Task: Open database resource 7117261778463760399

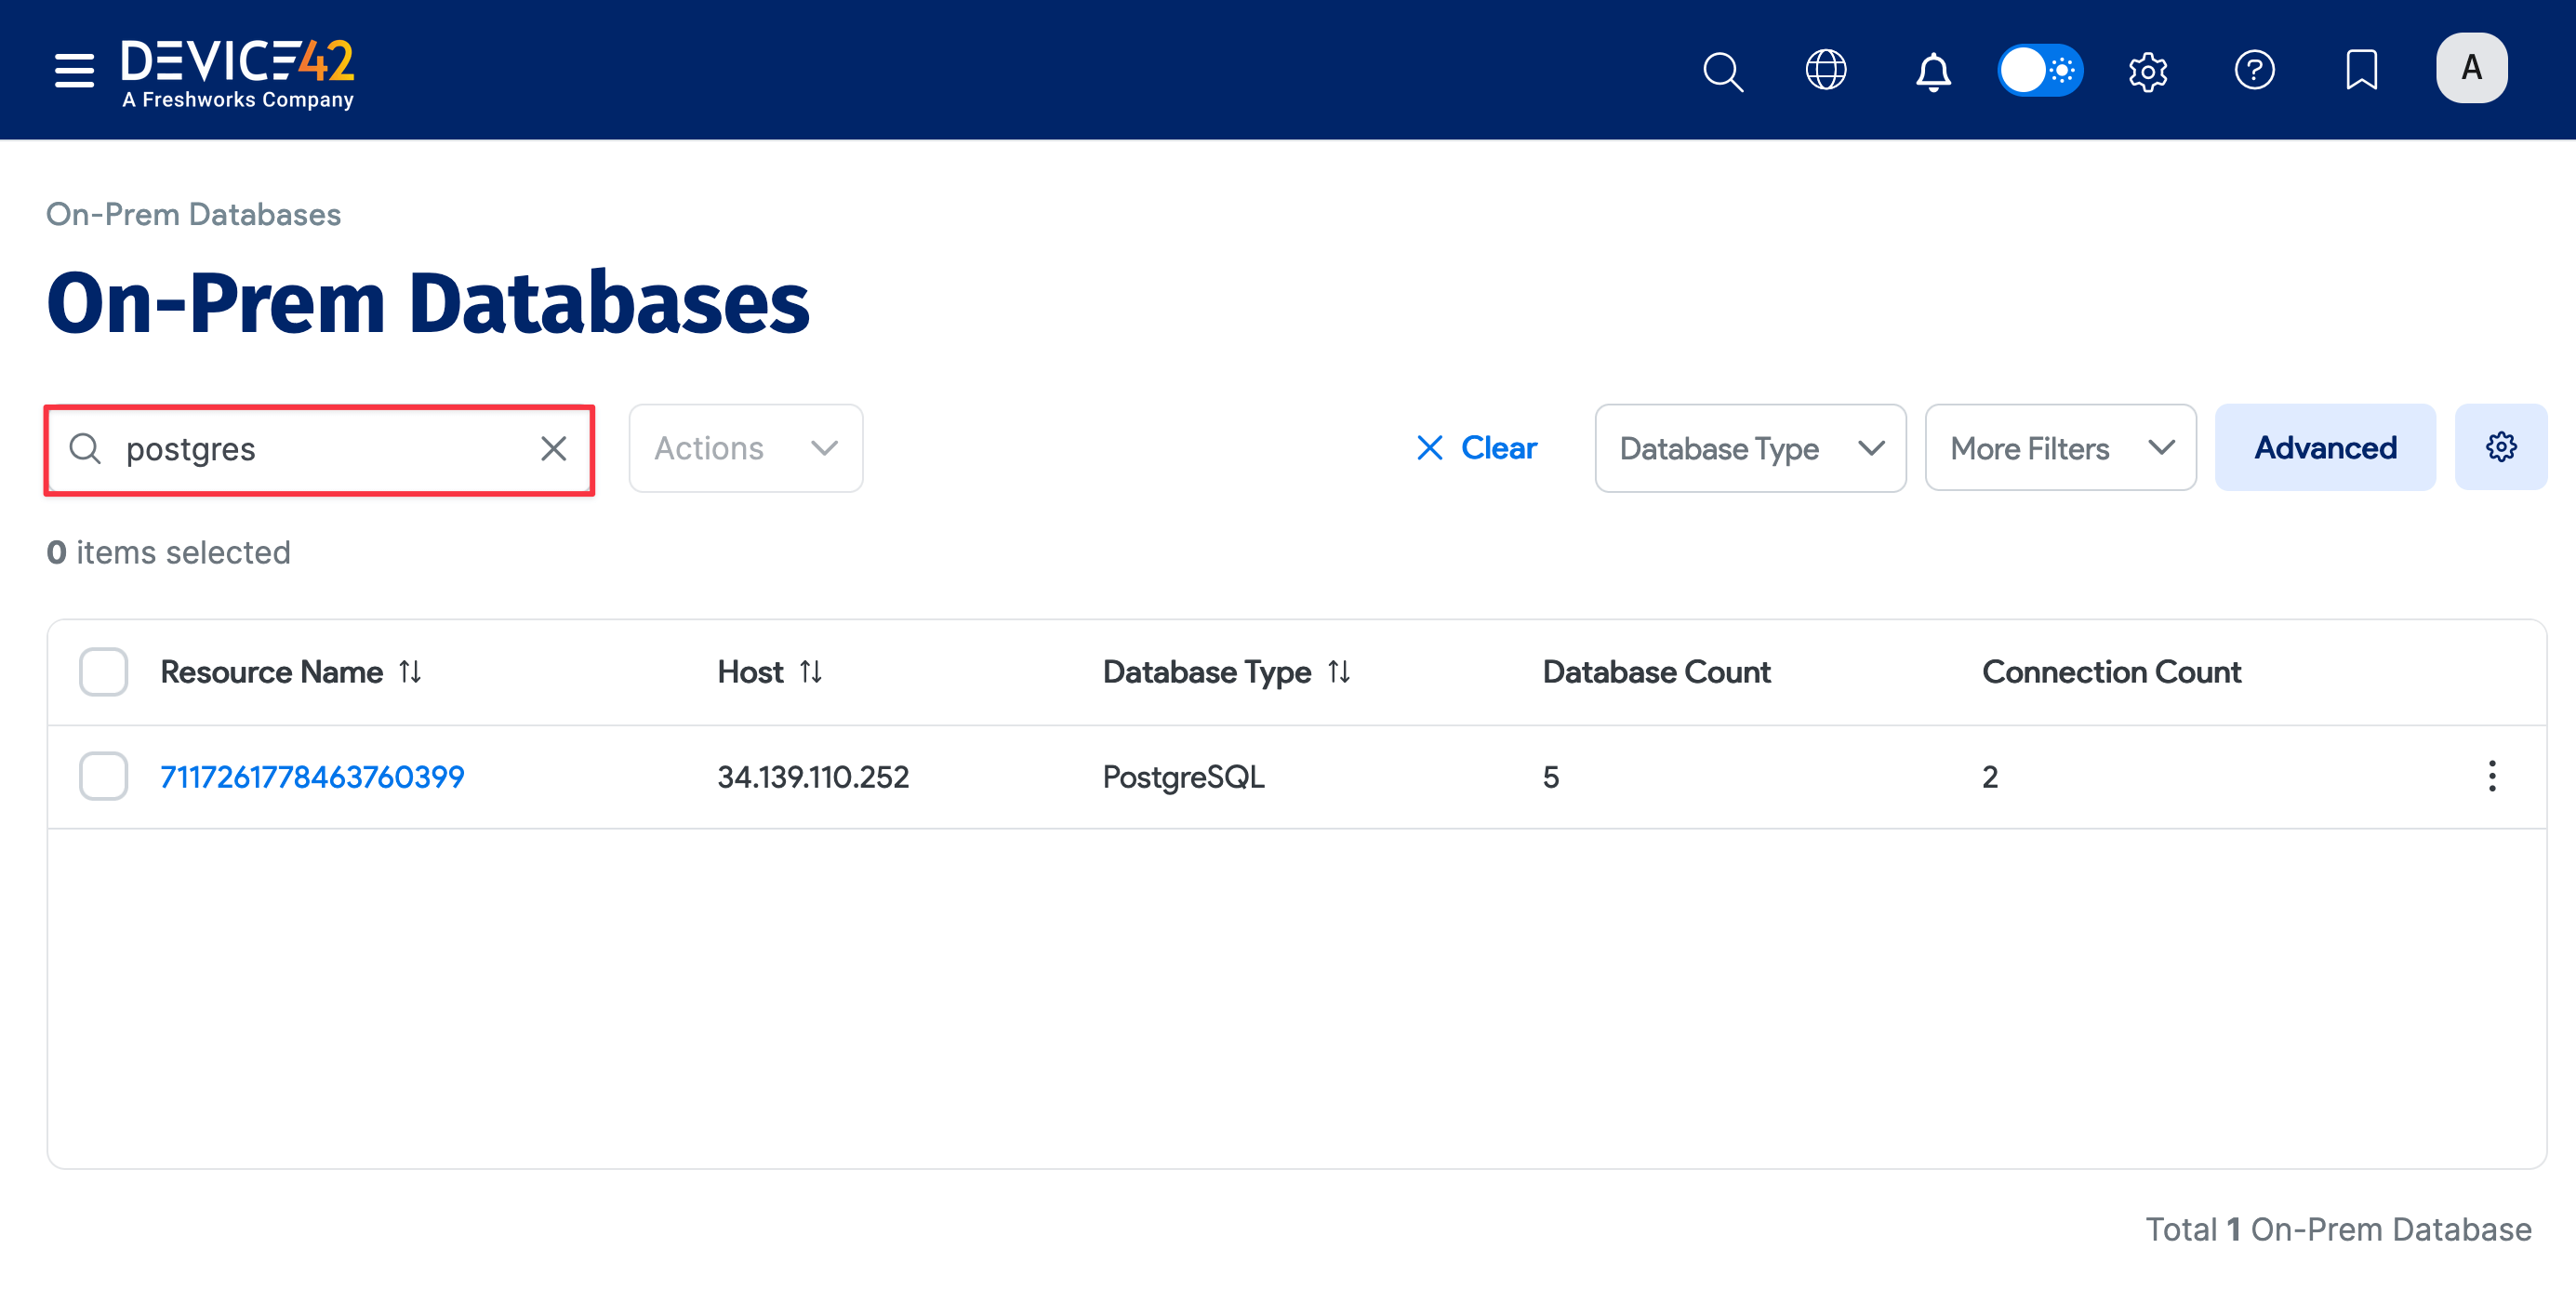Action: point(311,775)
